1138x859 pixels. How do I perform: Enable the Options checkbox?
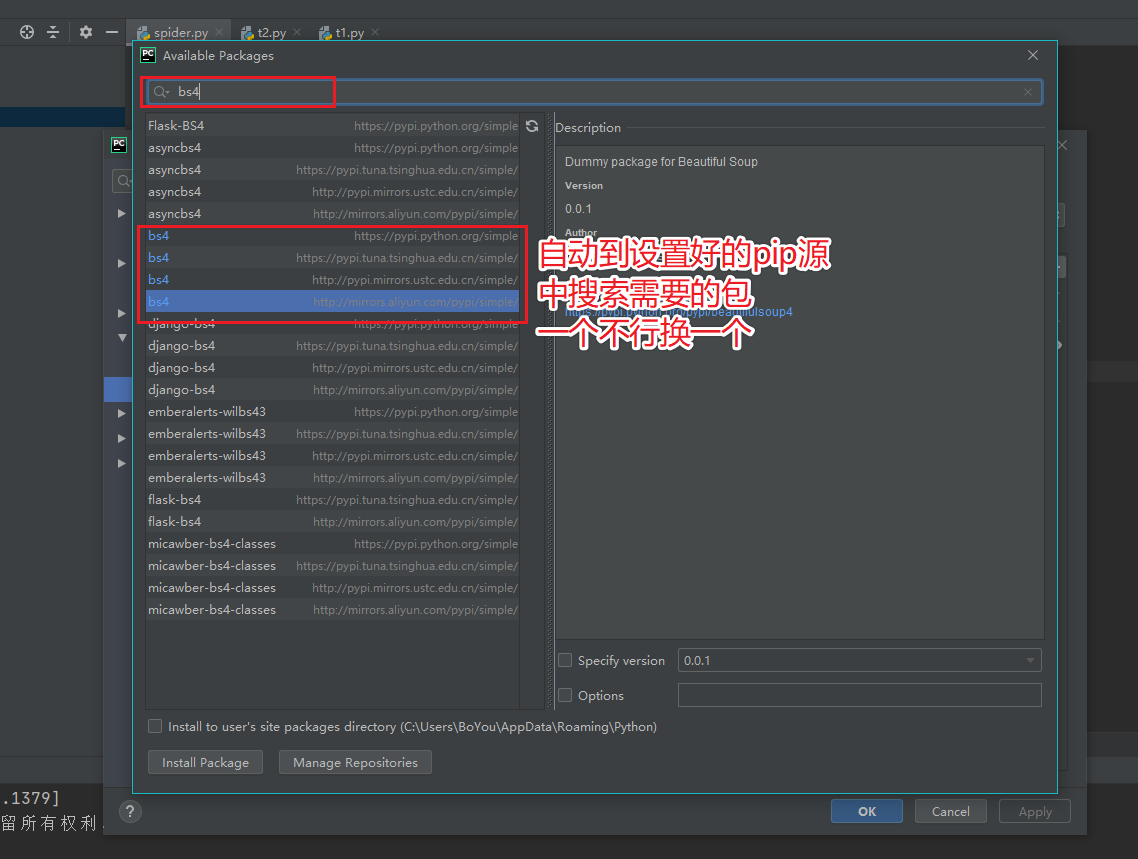tap(565, 695)
